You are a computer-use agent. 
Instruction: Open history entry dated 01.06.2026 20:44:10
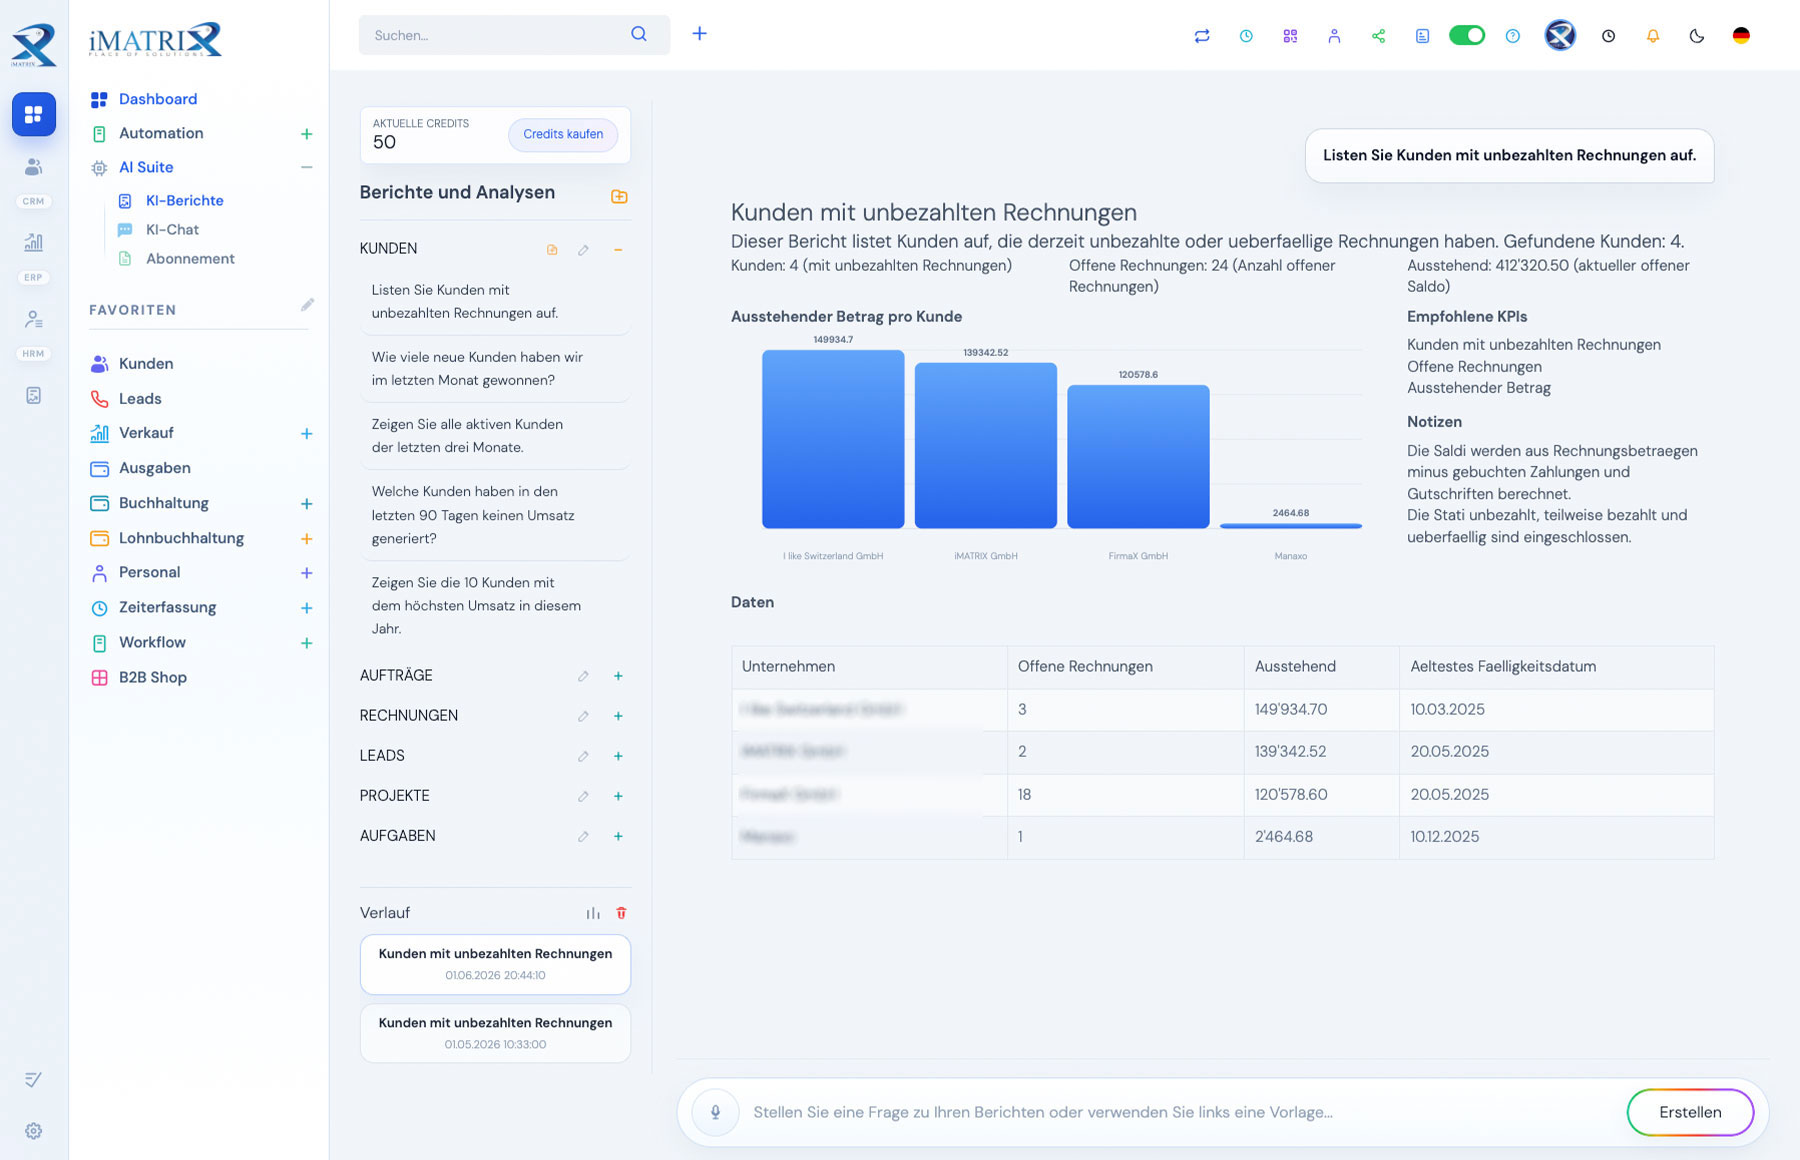point(495,964)
